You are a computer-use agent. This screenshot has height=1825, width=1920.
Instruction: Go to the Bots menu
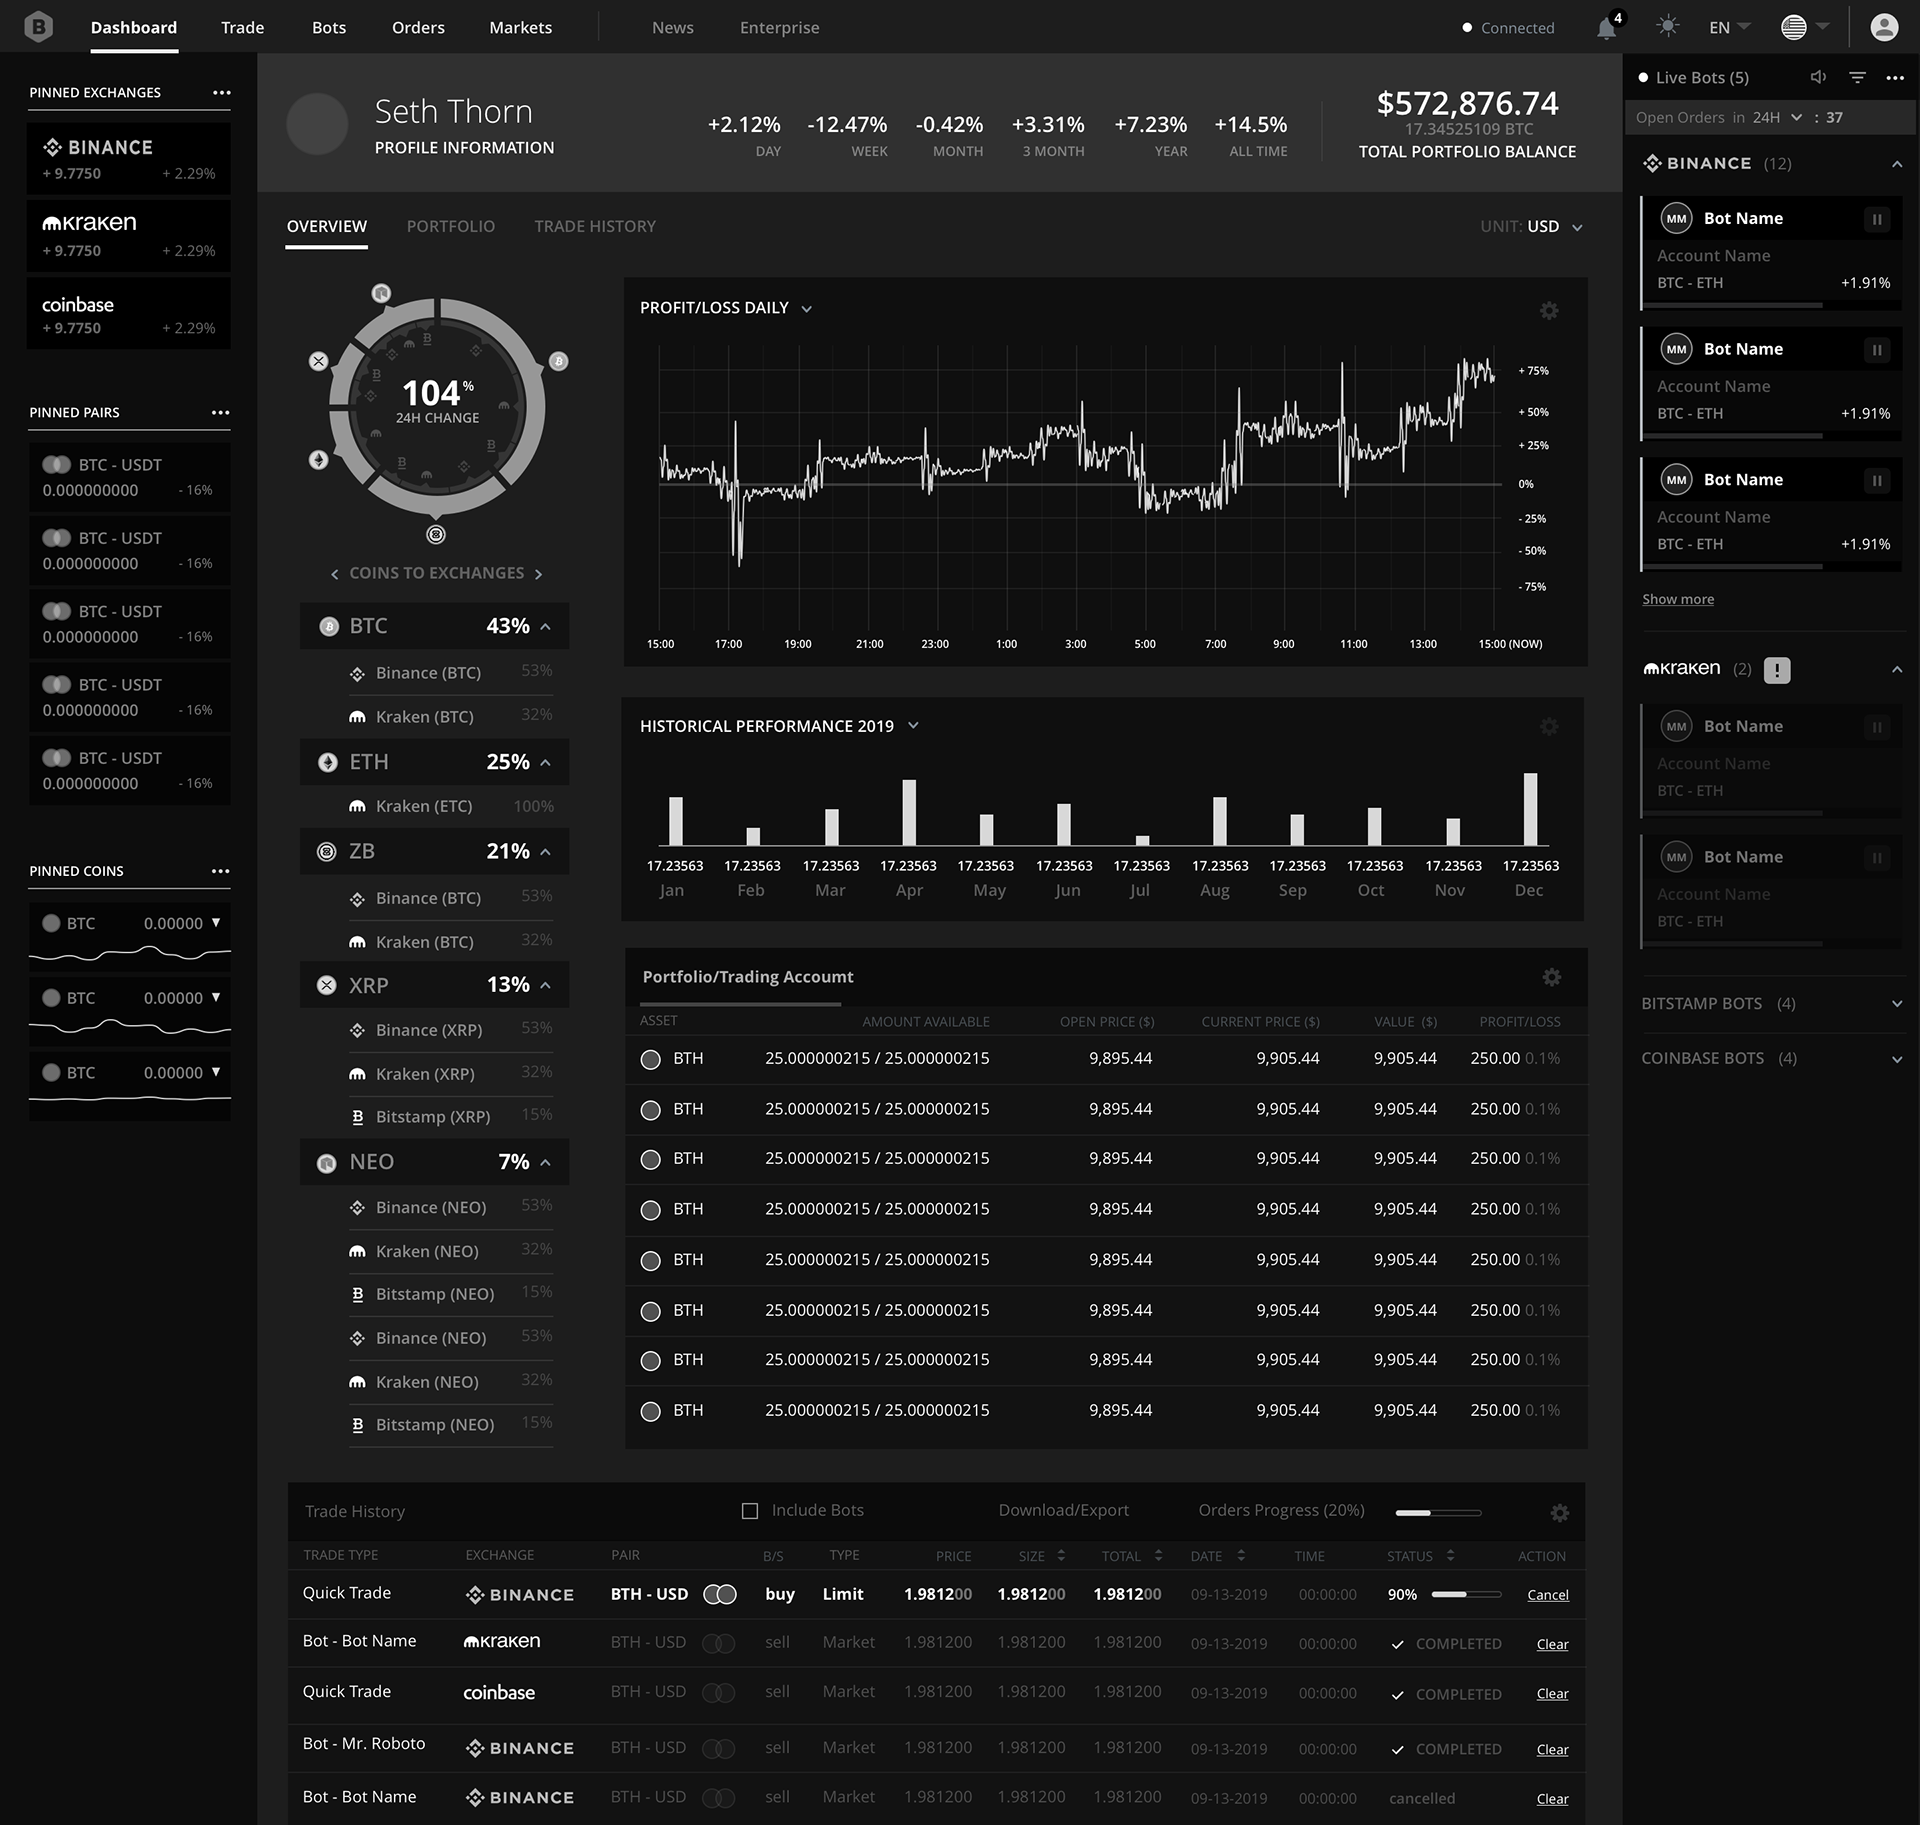[329, 27]
